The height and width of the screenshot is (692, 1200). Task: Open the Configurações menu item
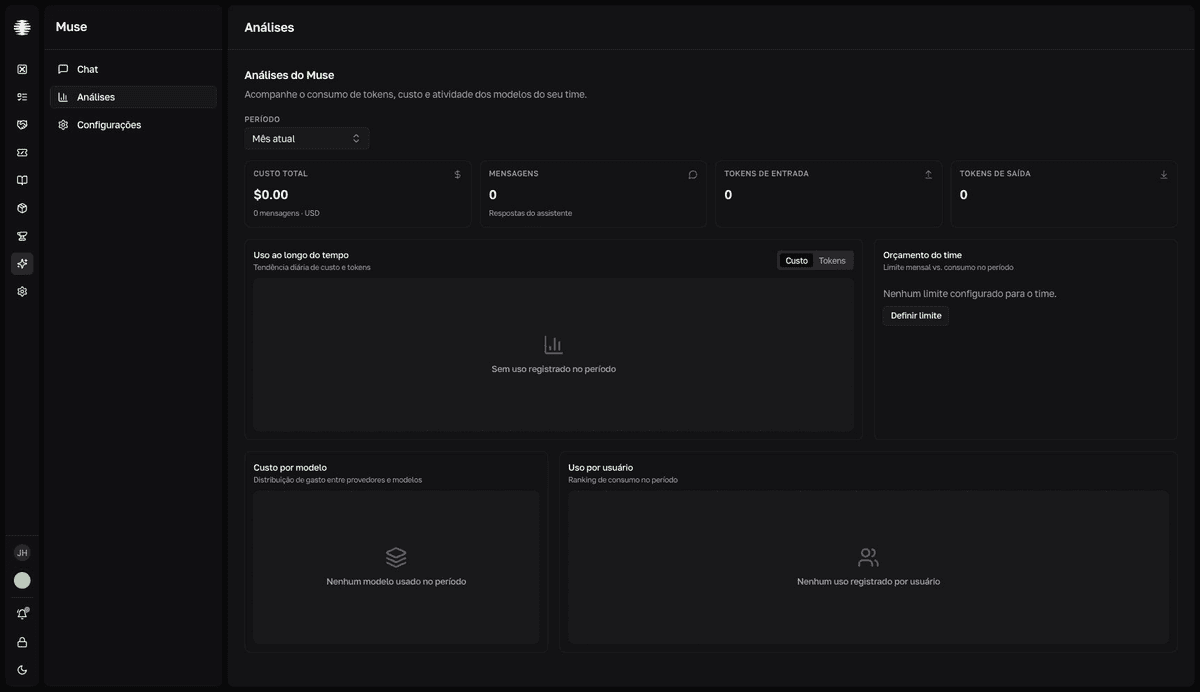point(133,125)
